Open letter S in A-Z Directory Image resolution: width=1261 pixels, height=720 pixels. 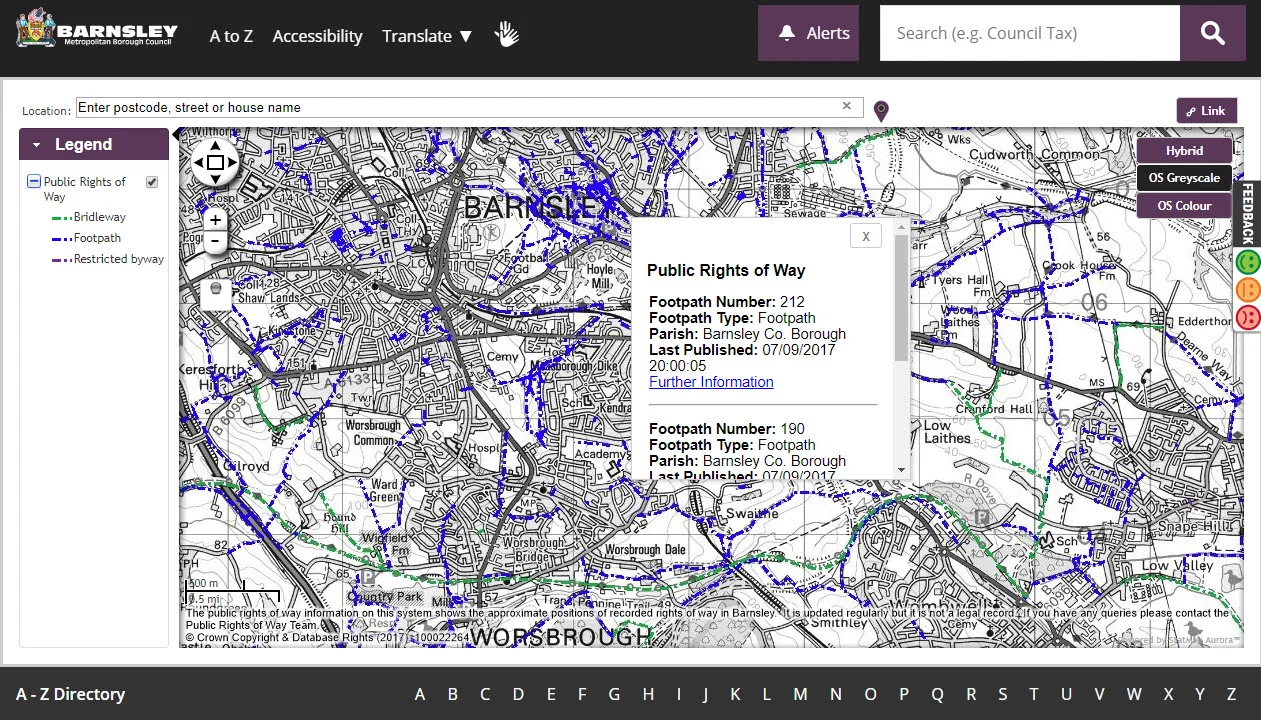(x=1002, y=694)
